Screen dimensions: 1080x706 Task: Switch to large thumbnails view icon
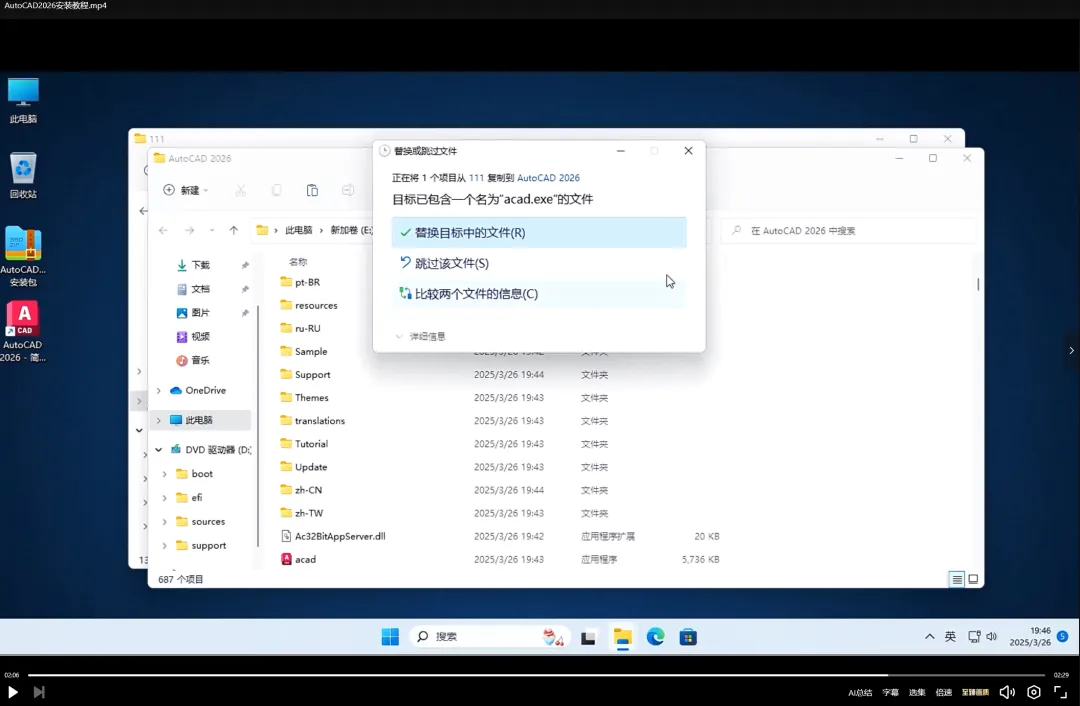pos(973,579)
